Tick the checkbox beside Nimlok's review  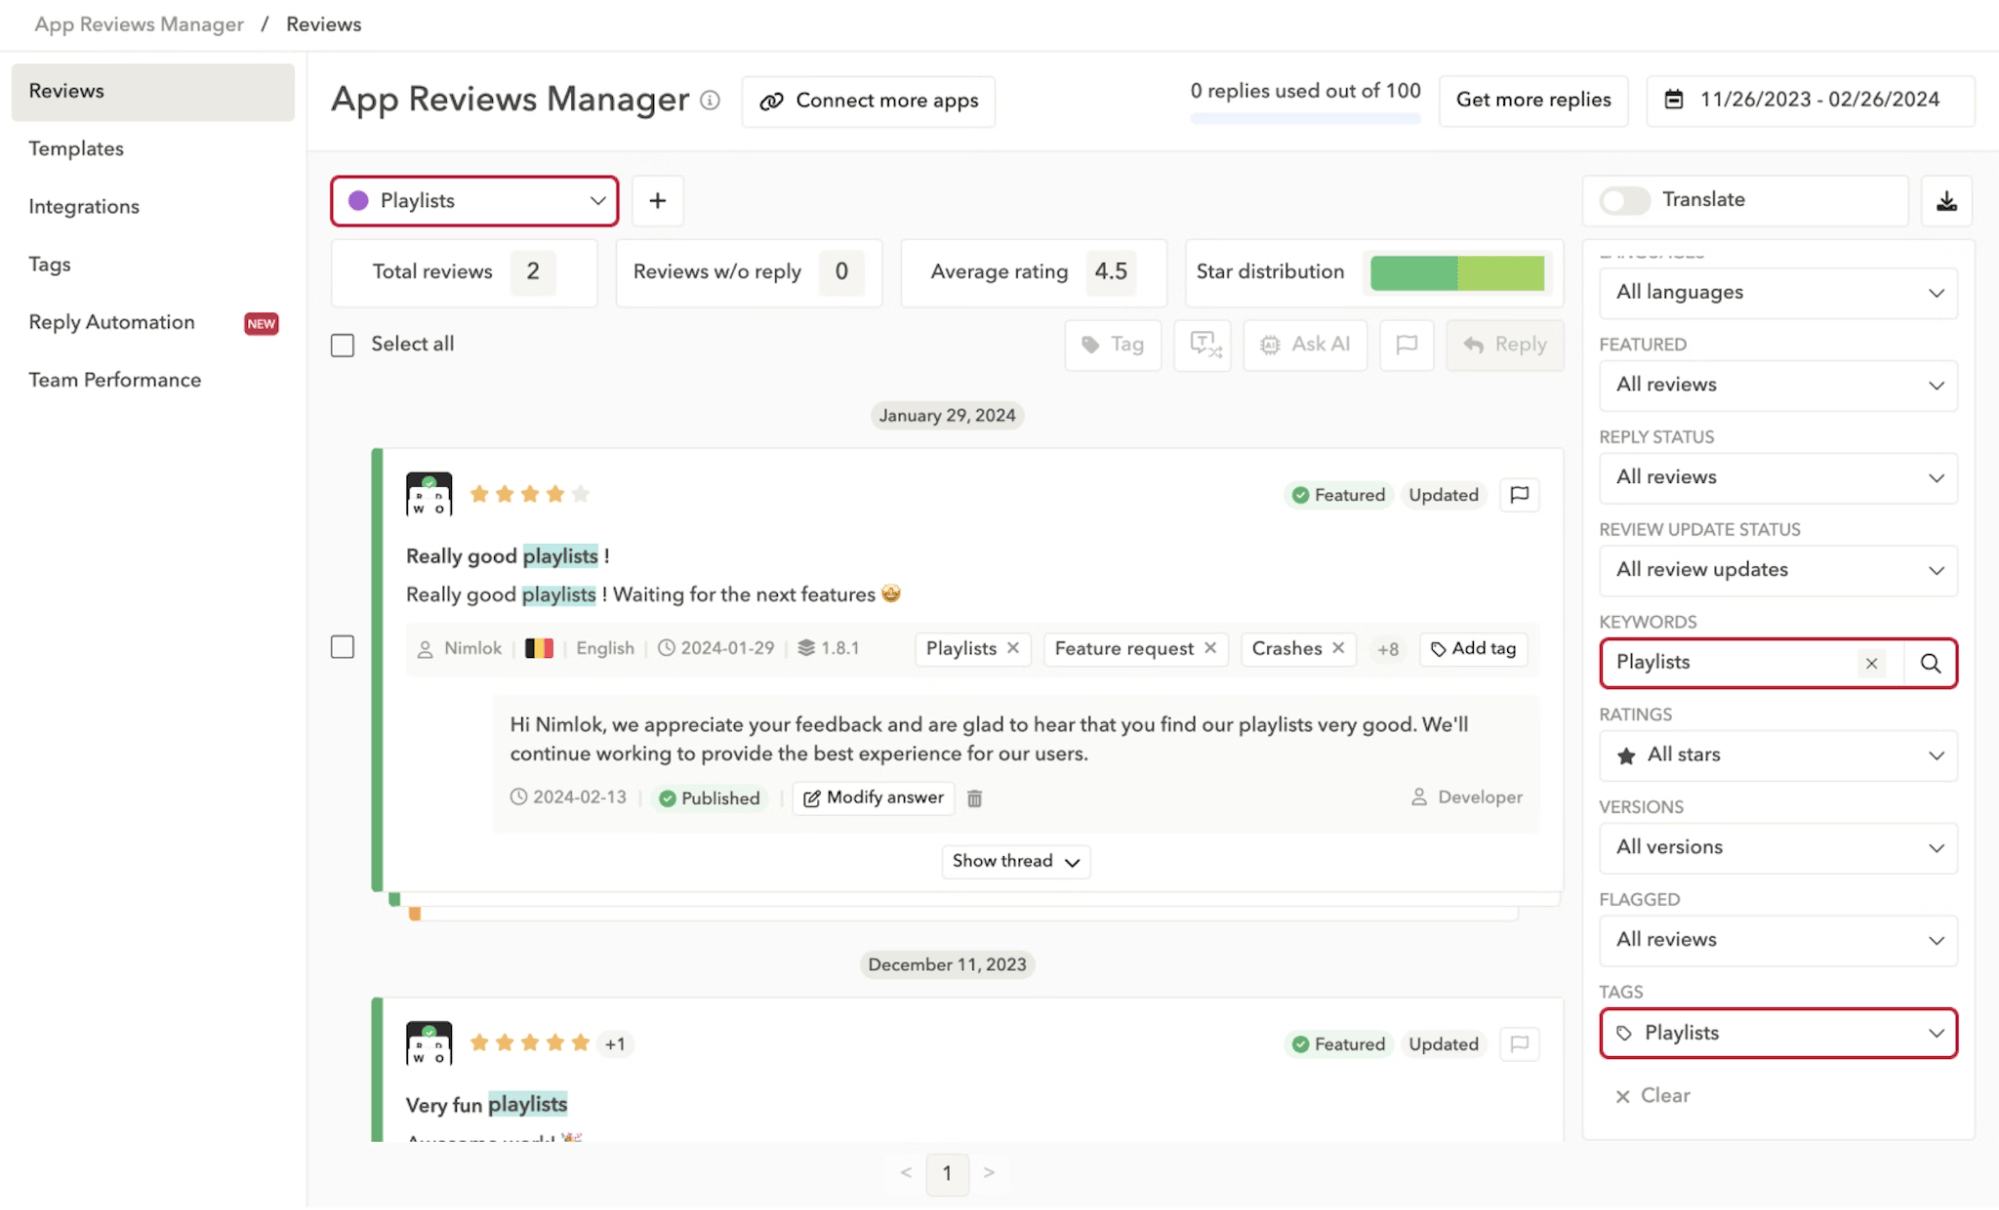coord(343,647)
